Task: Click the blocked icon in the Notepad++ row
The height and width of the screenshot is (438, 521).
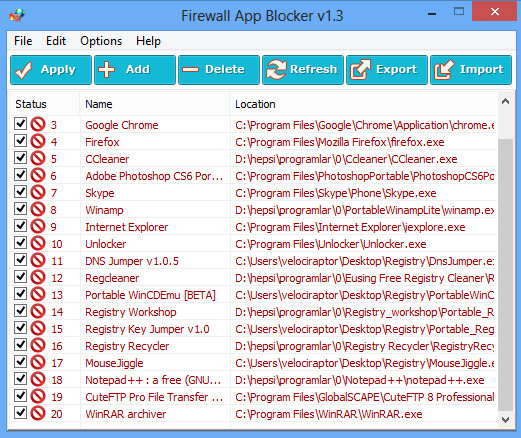Action: coord(38,380)
